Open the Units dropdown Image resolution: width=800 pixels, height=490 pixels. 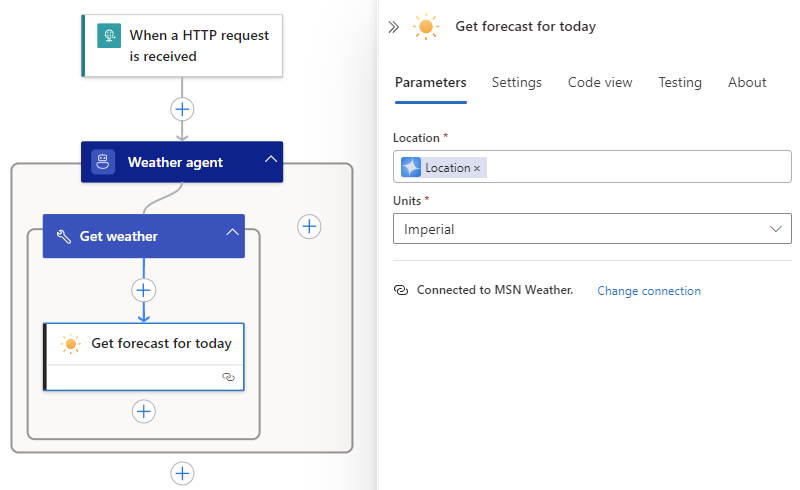592,229
